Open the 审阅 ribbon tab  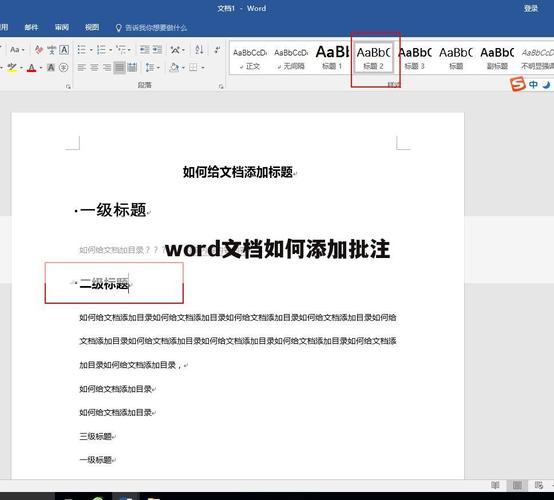click(x=61, y=27)
